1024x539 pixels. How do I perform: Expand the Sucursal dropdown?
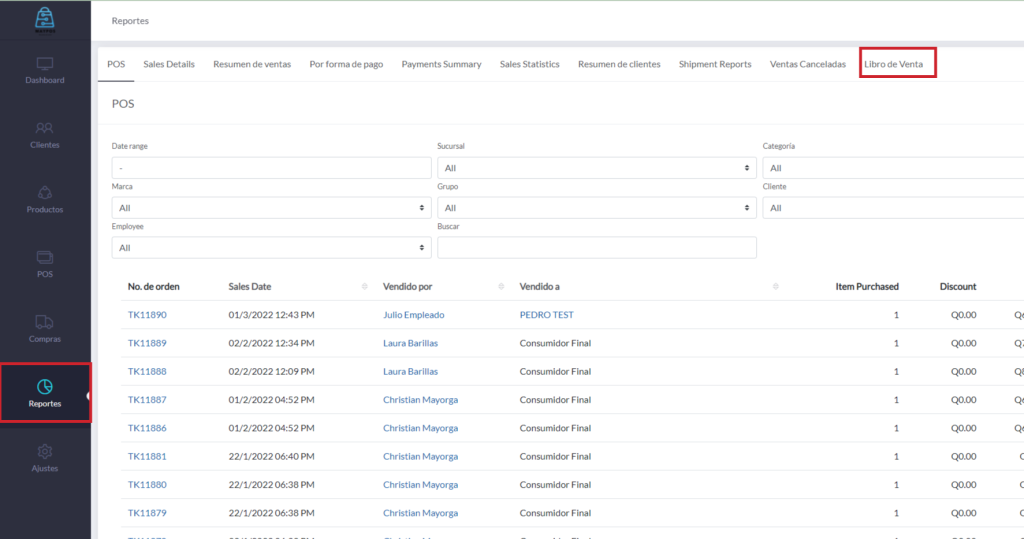click(x=596, y=168)
